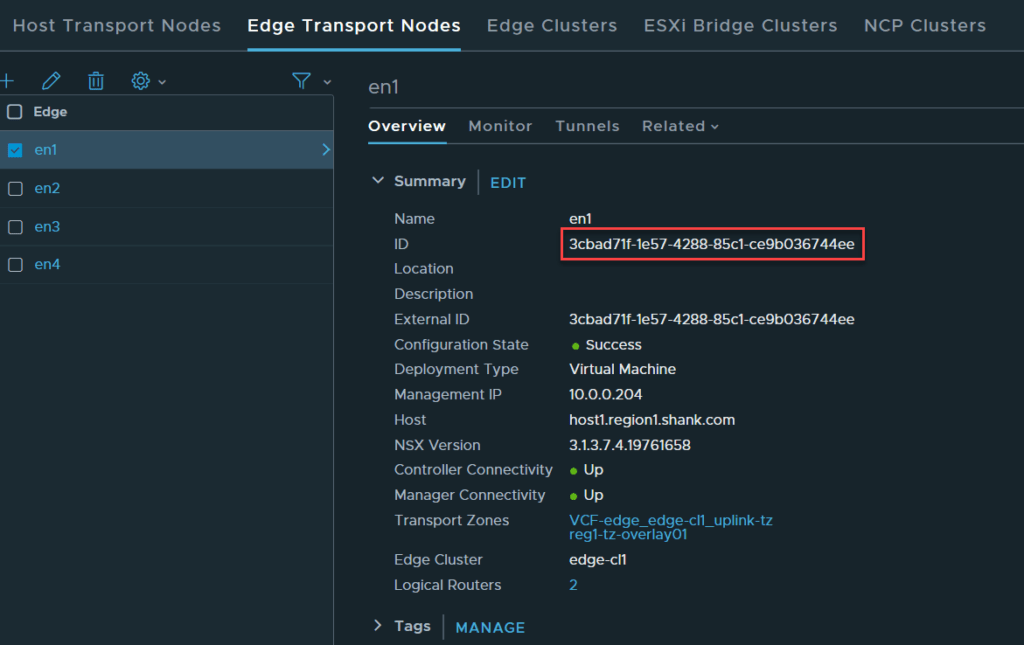This screenshot has height=645, width=1024.
Task: Click the ID value 3cbad71f-1e57-4288-85c1-ce9b036744ee
Action: click(711, 244)
